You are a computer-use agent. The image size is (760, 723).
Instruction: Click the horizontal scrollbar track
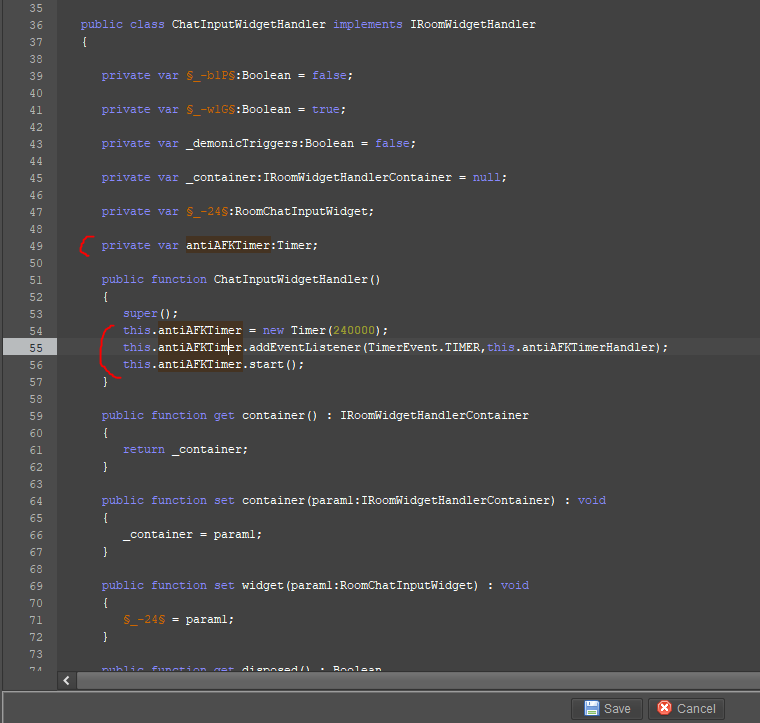(x=418, y=680)
